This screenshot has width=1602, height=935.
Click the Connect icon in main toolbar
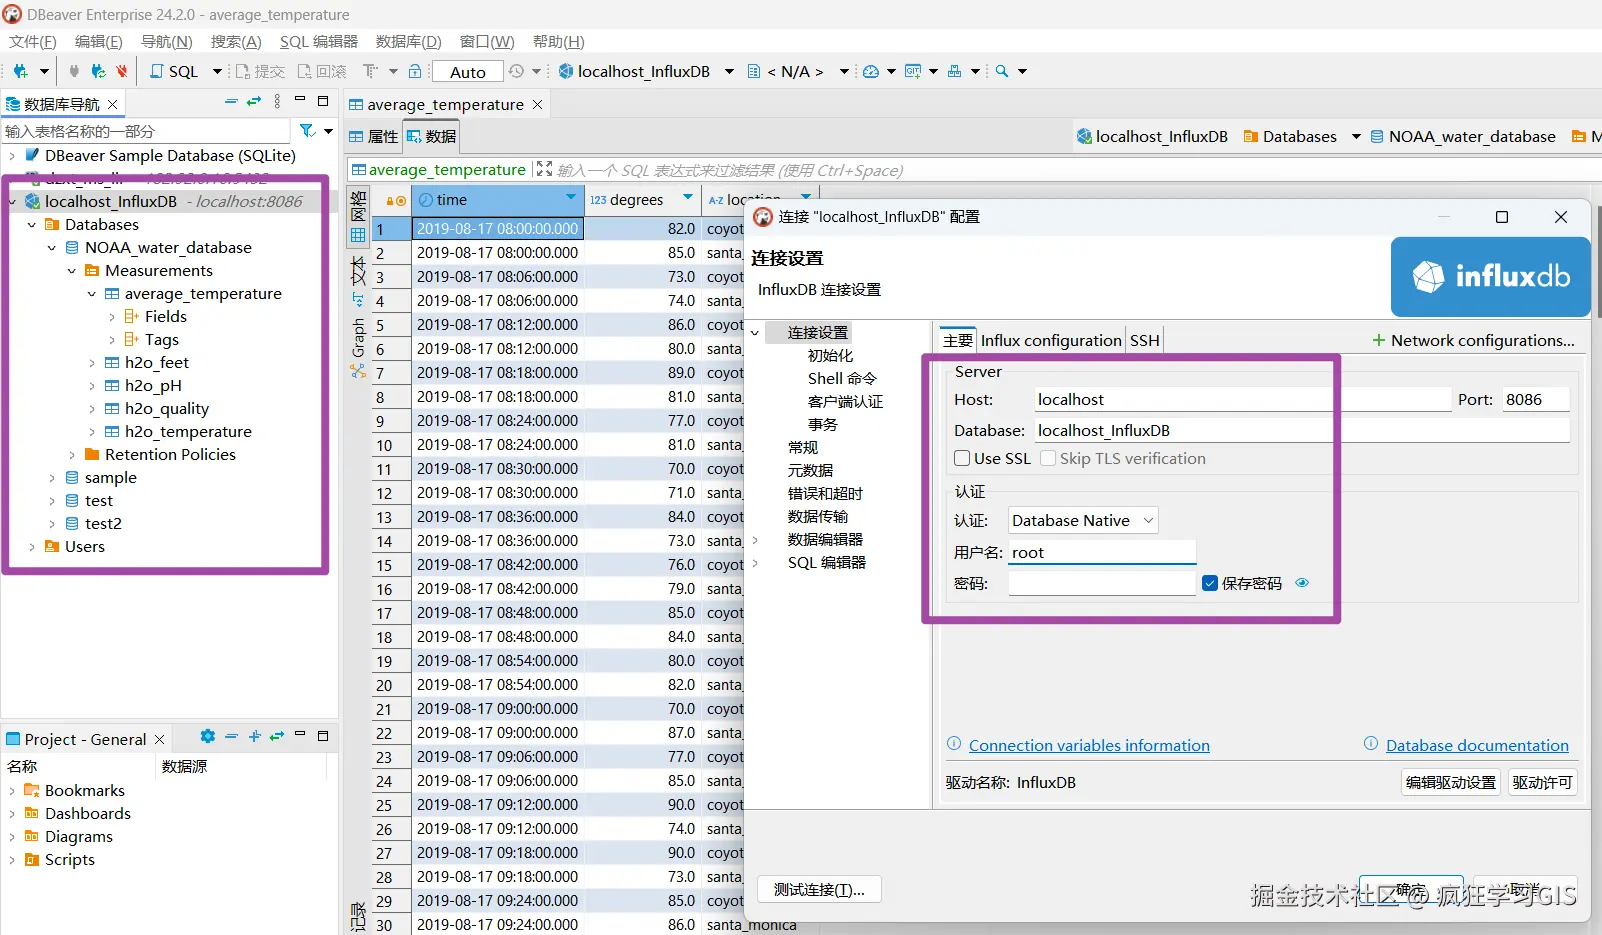pos(73,71)
